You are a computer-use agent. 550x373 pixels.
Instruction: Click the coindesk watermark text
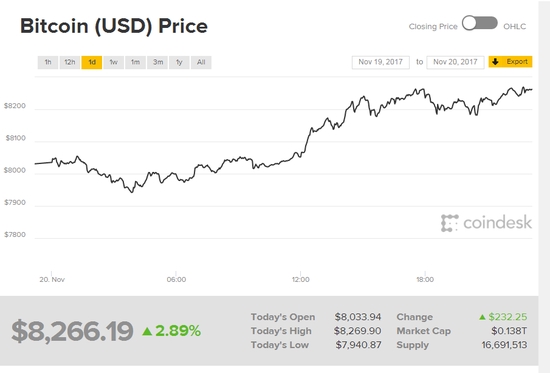497,222
